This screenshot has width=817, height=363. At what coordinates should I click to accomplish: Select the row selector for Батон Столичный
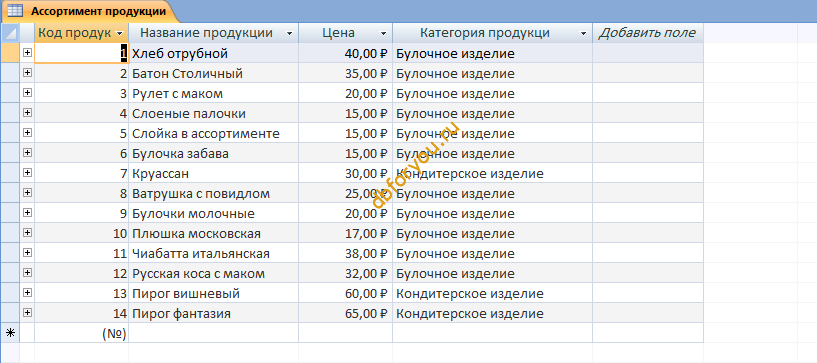[10, 73]
